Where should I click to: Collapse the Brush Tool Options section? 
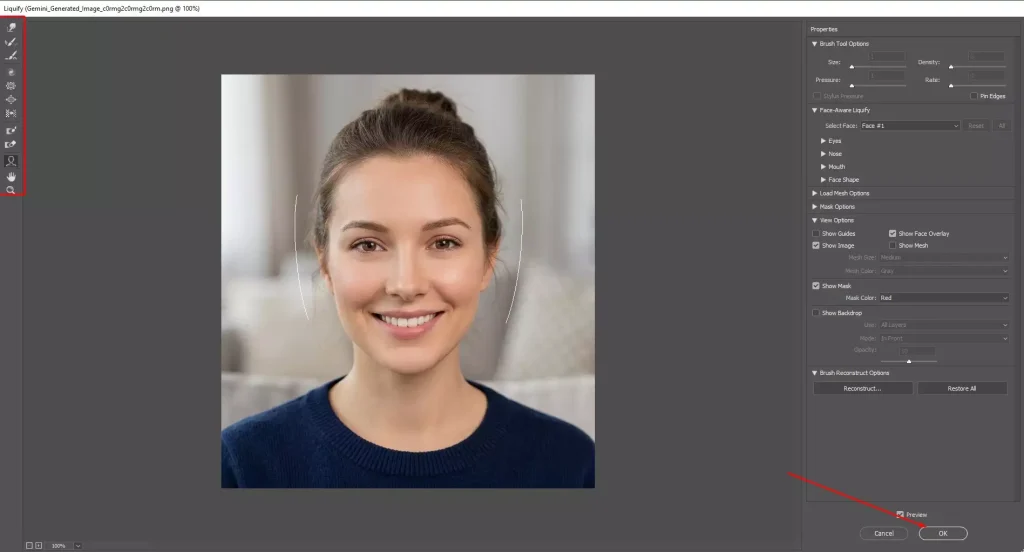(x=814, y=44)
